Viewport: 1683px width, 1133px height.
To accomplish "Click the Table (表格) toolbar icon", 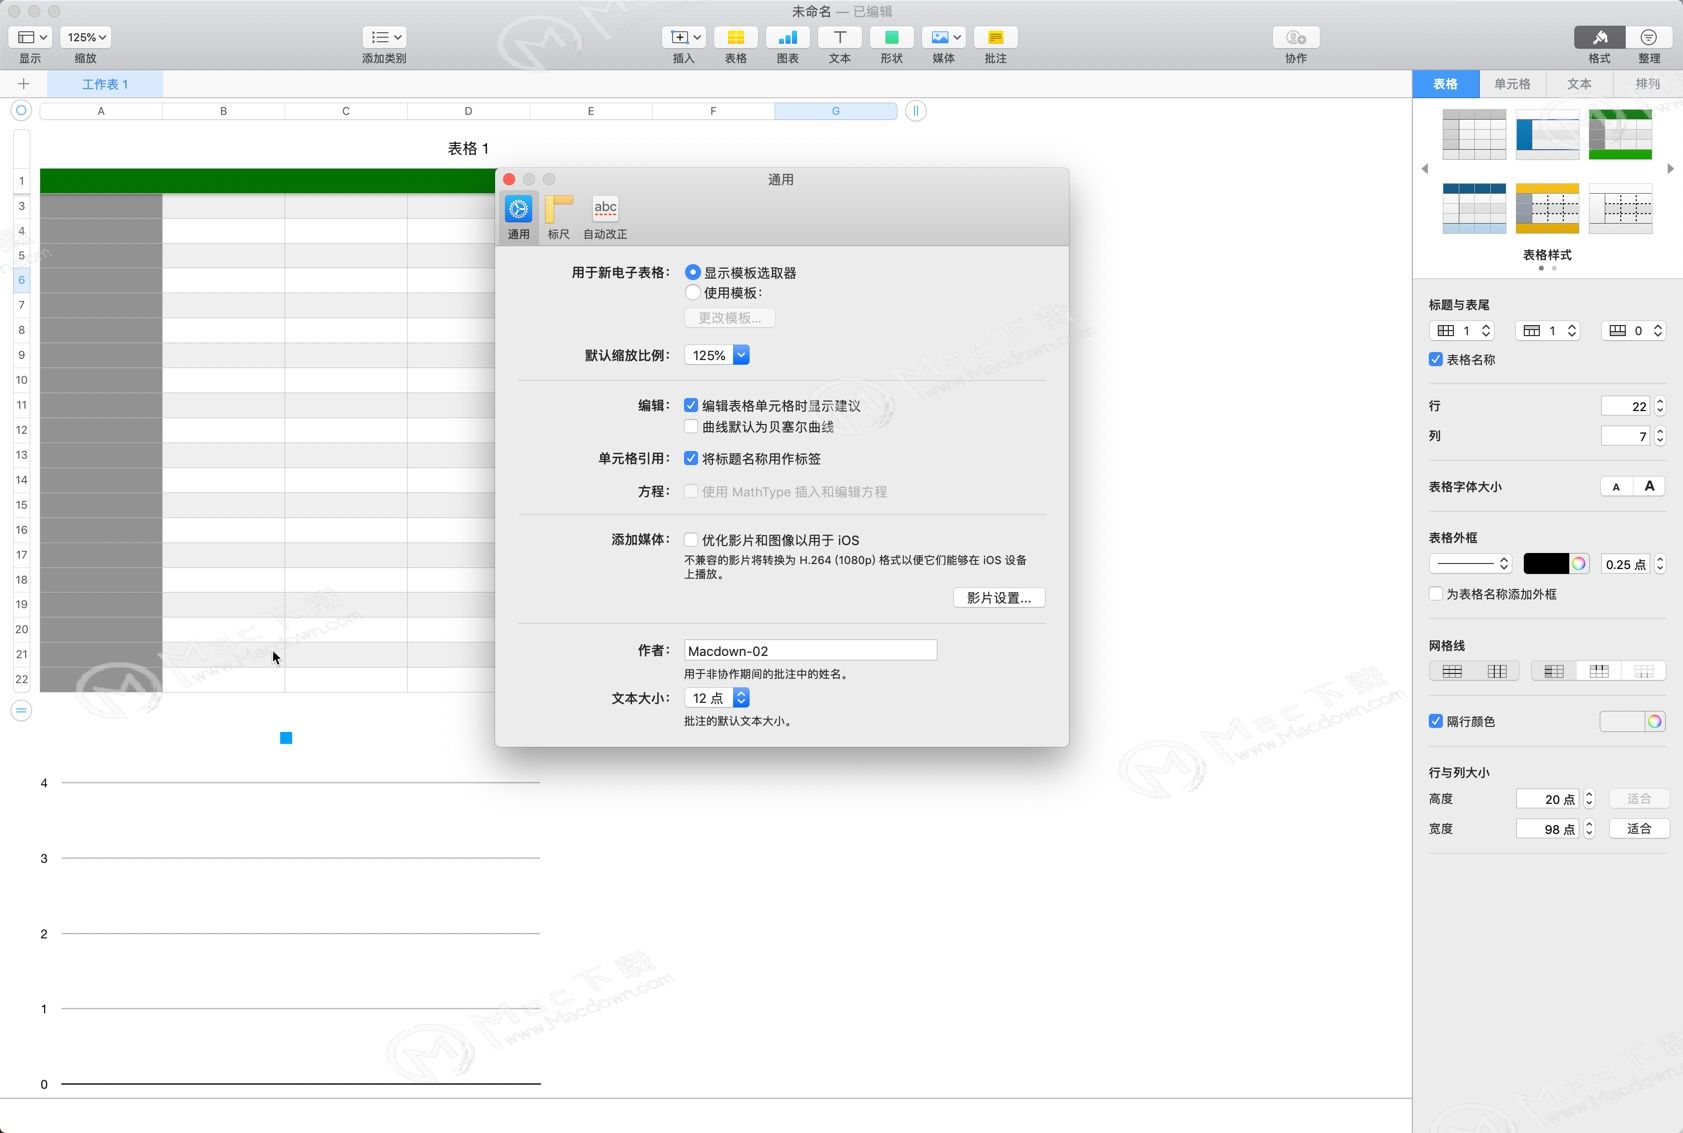I will 735,38.
